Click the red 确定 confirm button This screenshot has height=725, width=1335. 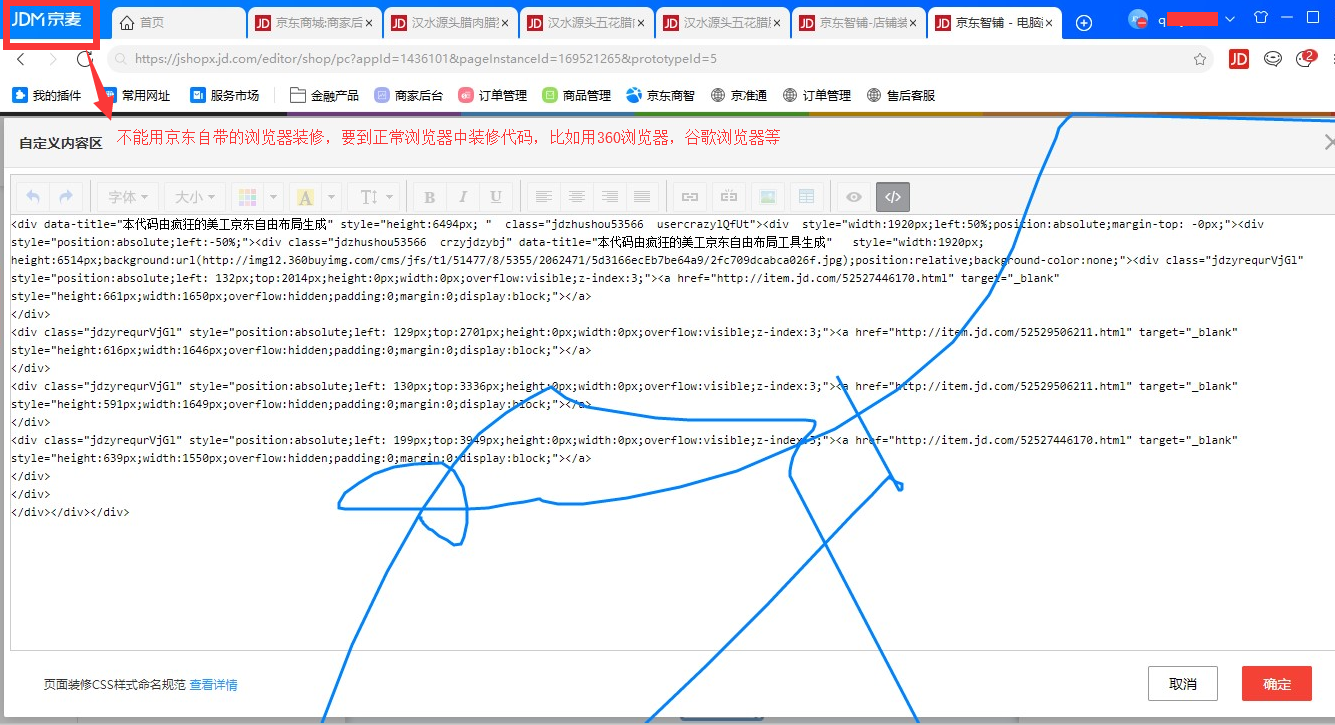coord(1277,684)
